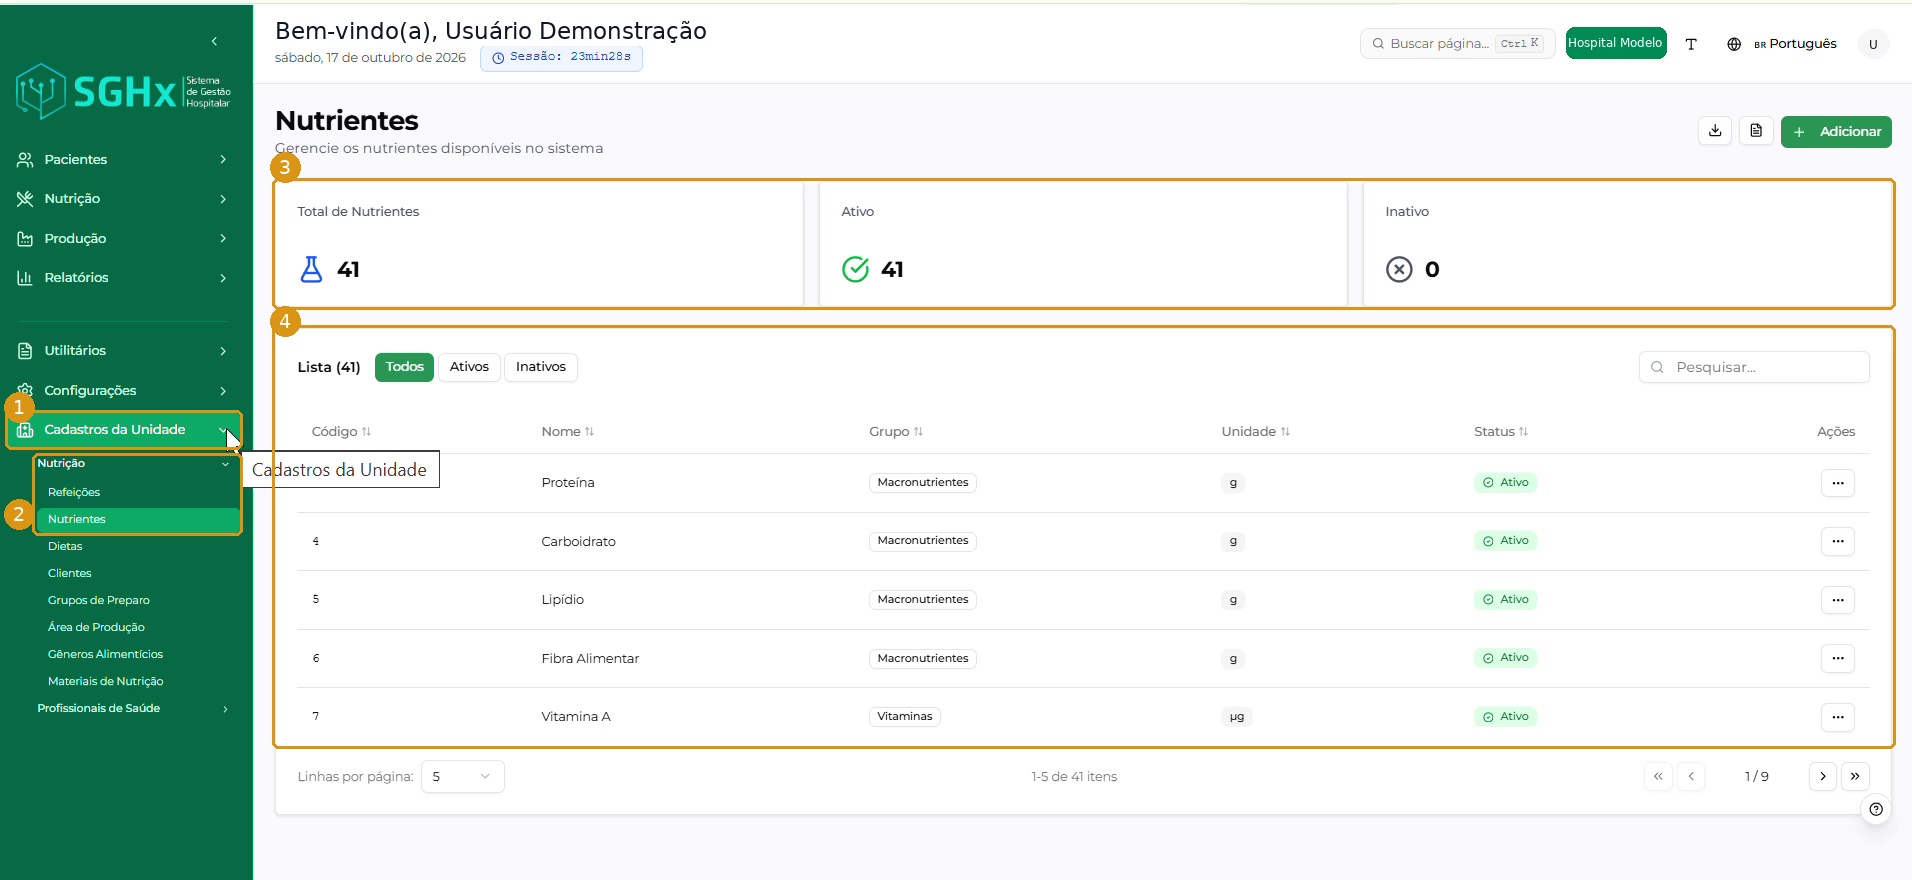Expand the Nutrição main sidebar menu
Image resolution: width=1912 pixels, height=880 pixels.
click(x=122, y=199)
